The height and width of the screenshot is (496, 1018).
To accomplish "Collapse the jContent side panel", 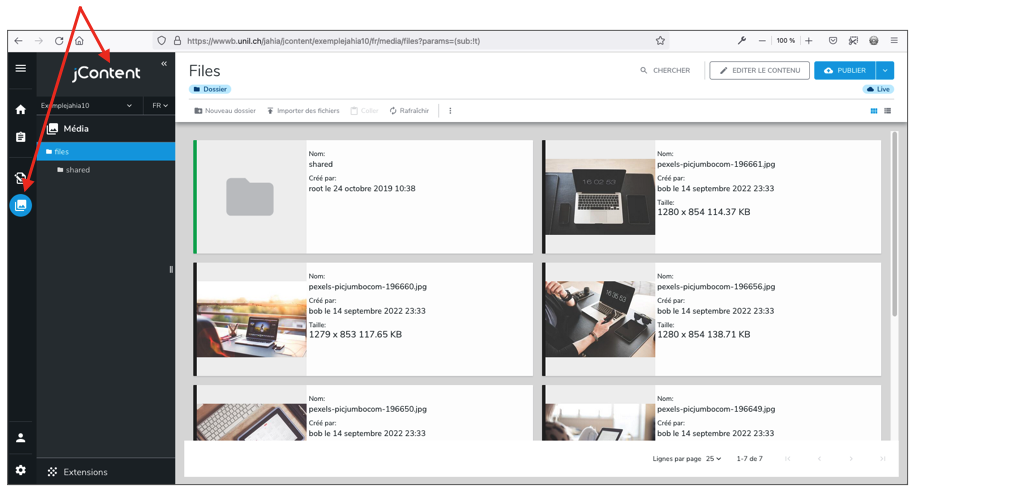I will [164, 64].
